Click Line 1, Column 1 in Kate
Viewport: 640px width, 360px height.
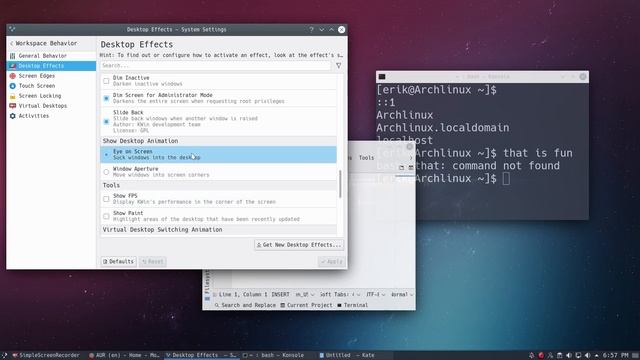point(243,294)
